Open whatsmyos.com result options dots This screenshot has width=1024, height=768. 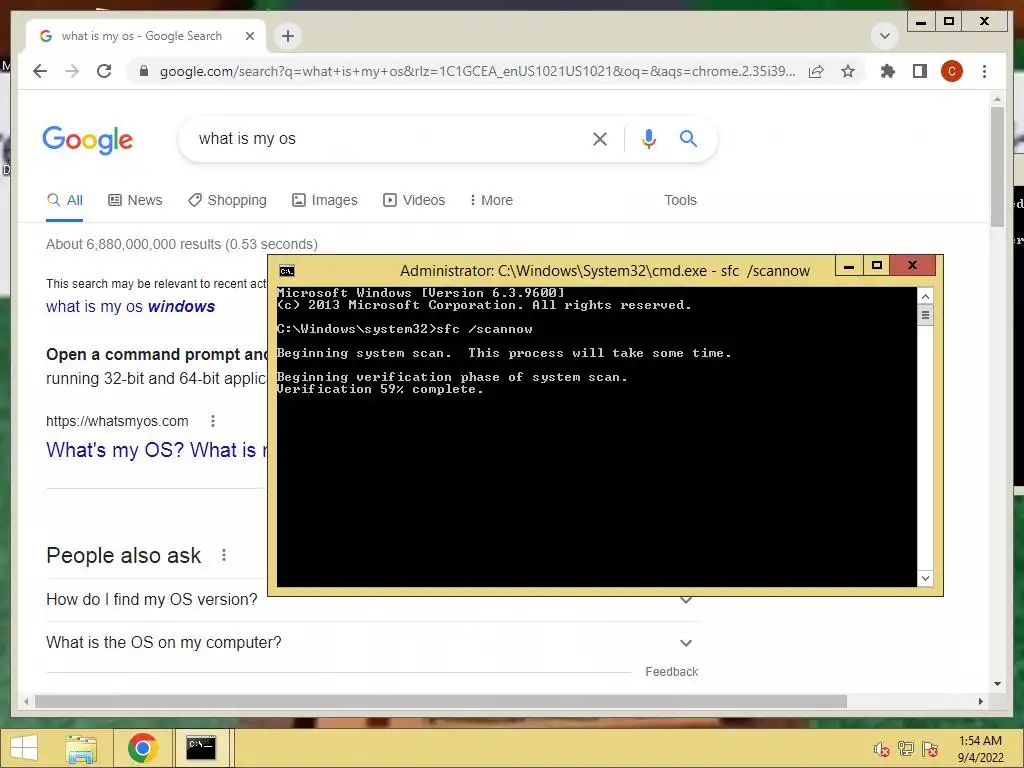coord(212,421)
